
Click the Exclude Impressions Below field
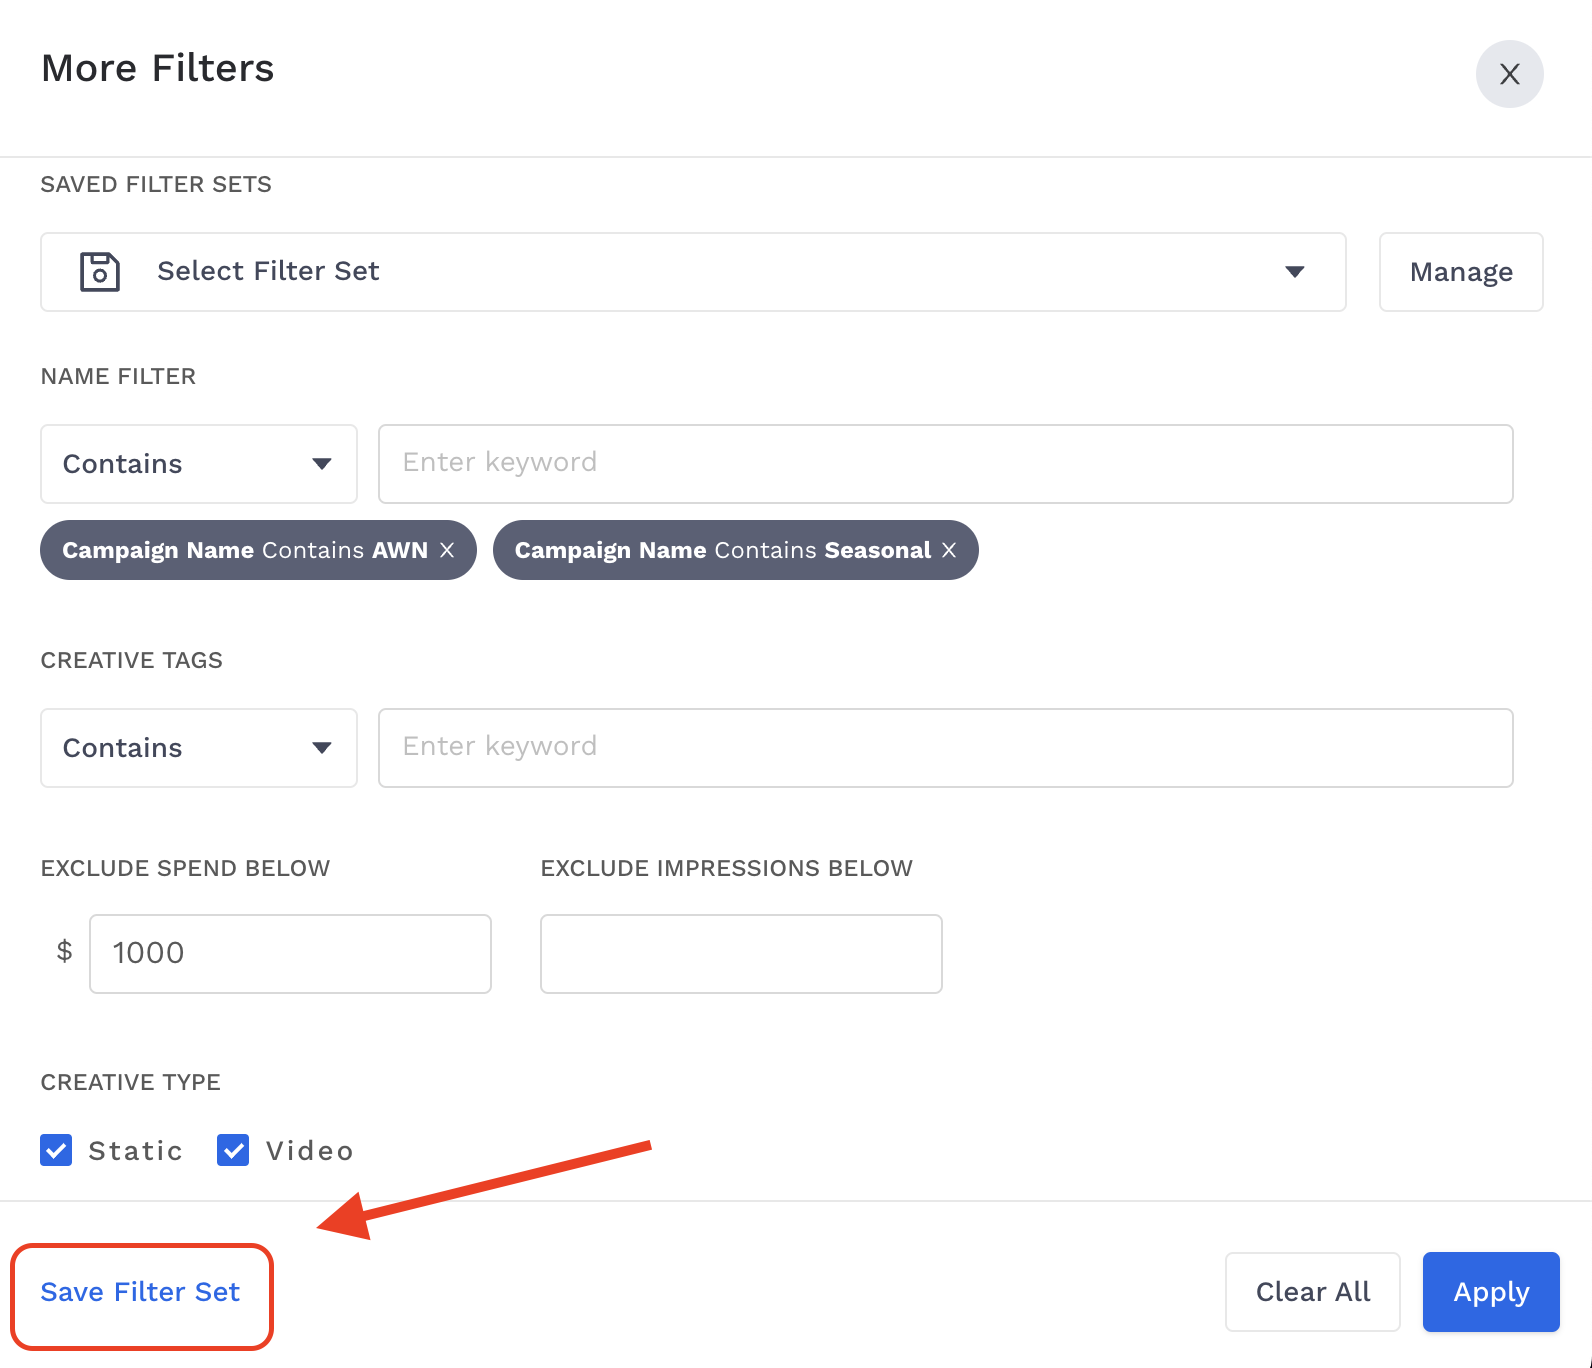click(x=741, y=954)
